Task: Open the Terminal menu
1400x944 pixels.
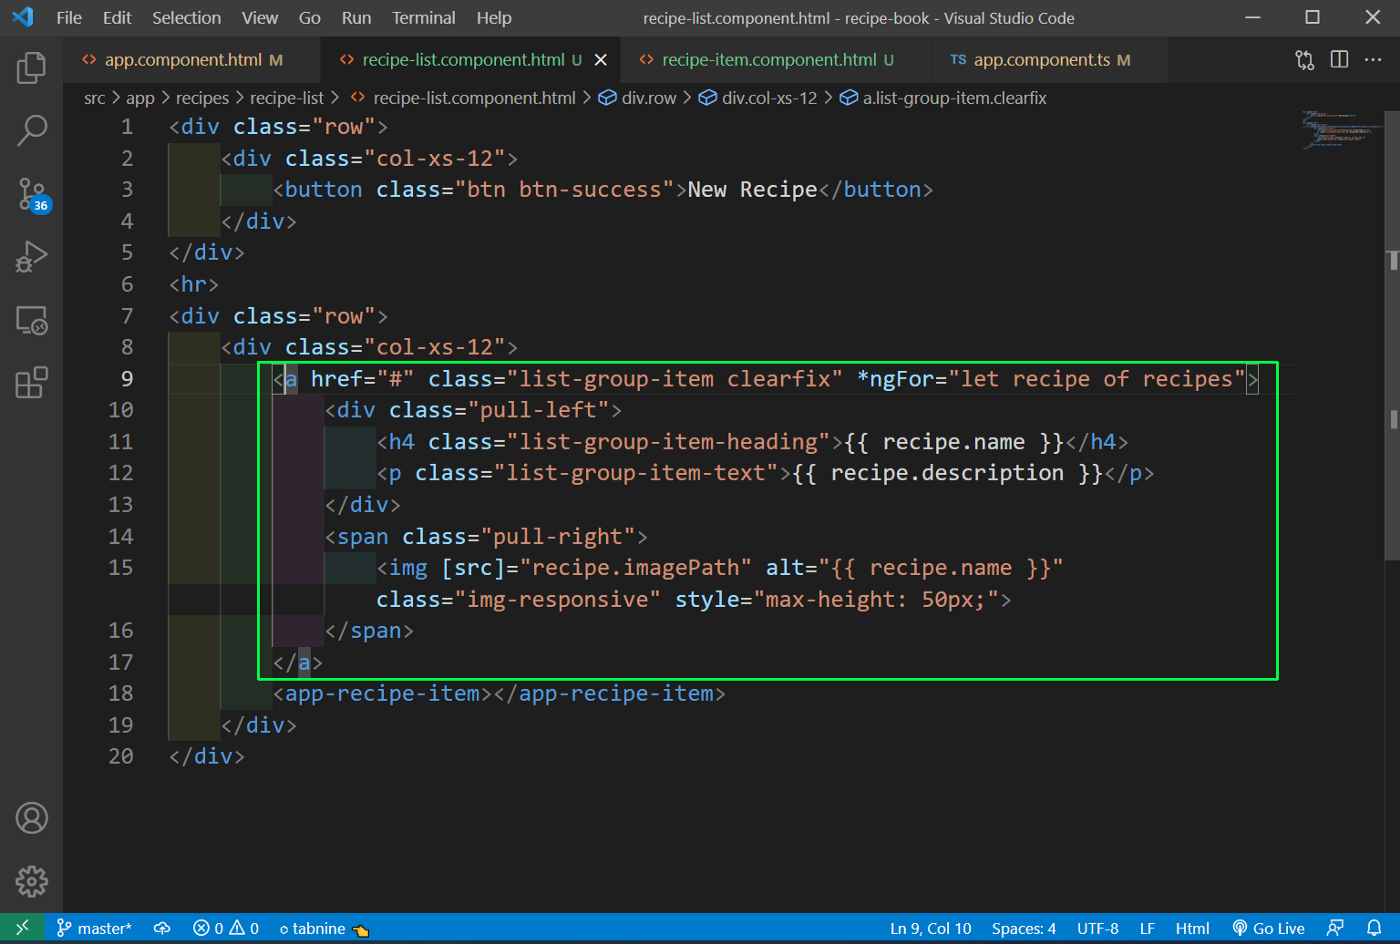Action: (x=424, y=18)
